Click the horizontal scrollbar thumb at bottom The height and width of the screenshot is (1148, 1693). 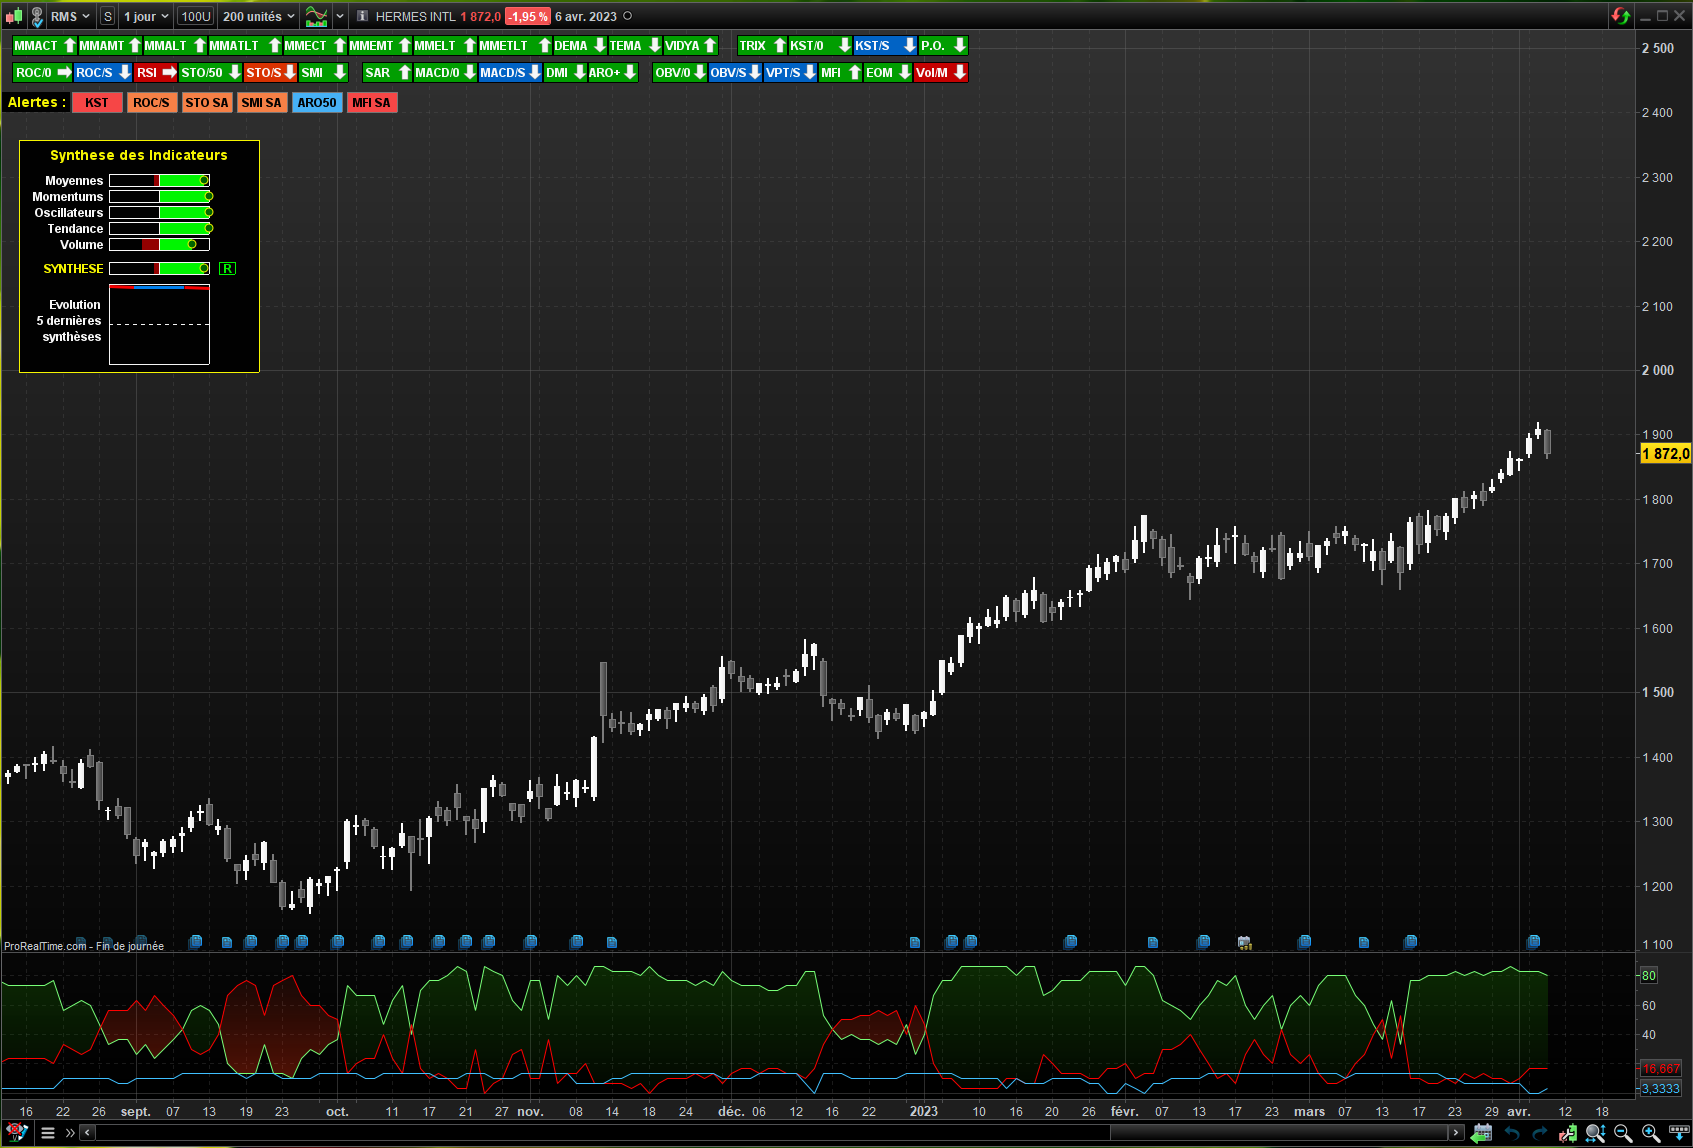tap(1279, 1133)
